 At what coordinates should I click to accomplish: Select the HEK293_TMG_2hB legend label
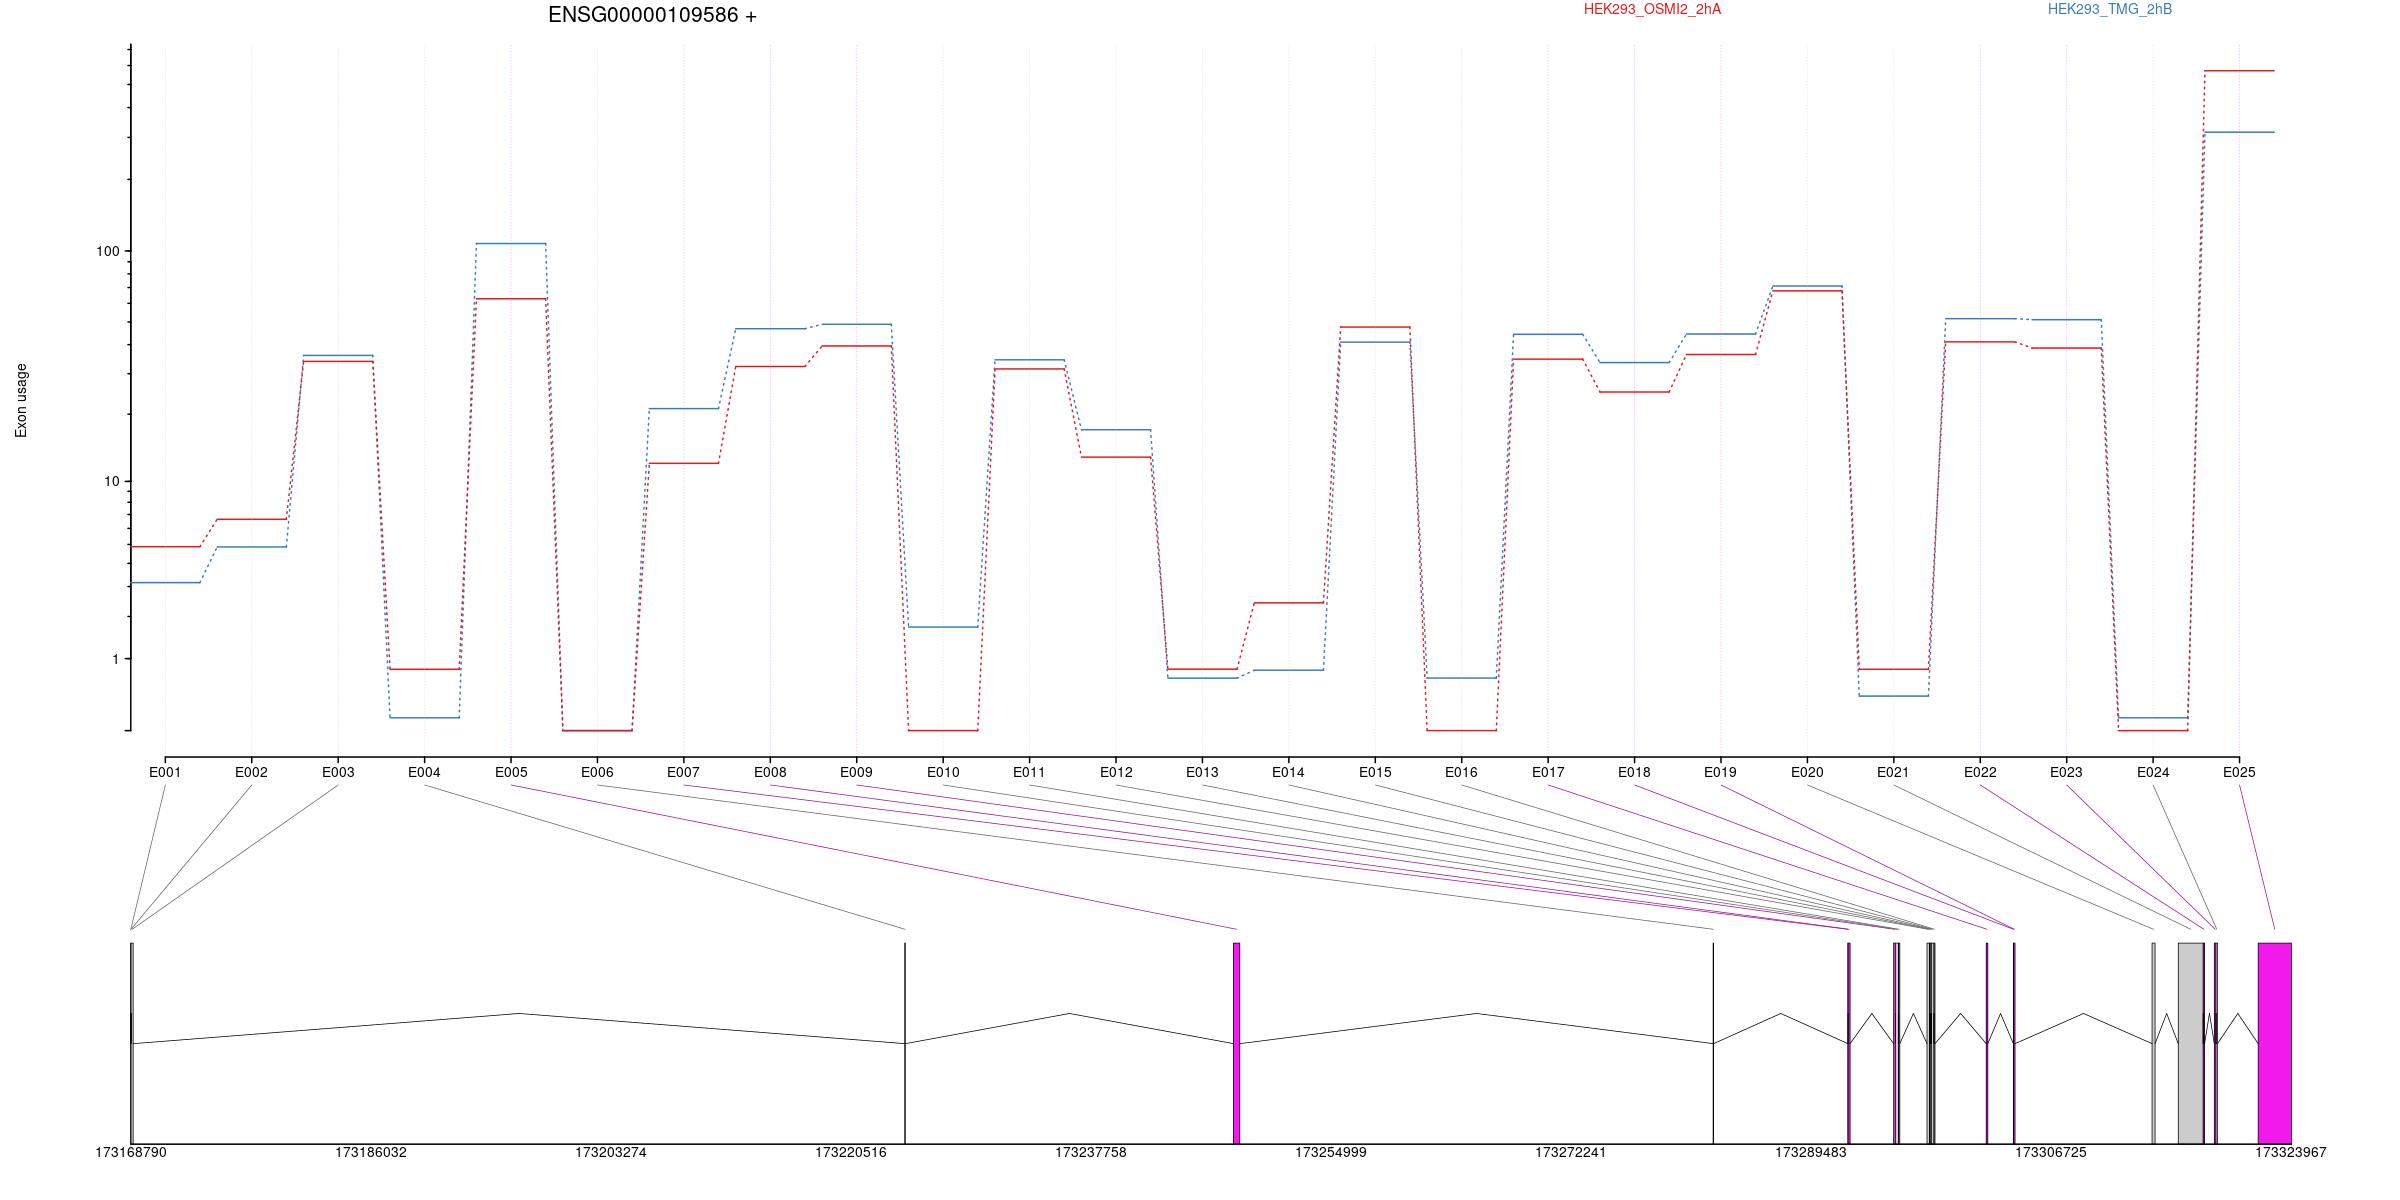[2110, 9]
